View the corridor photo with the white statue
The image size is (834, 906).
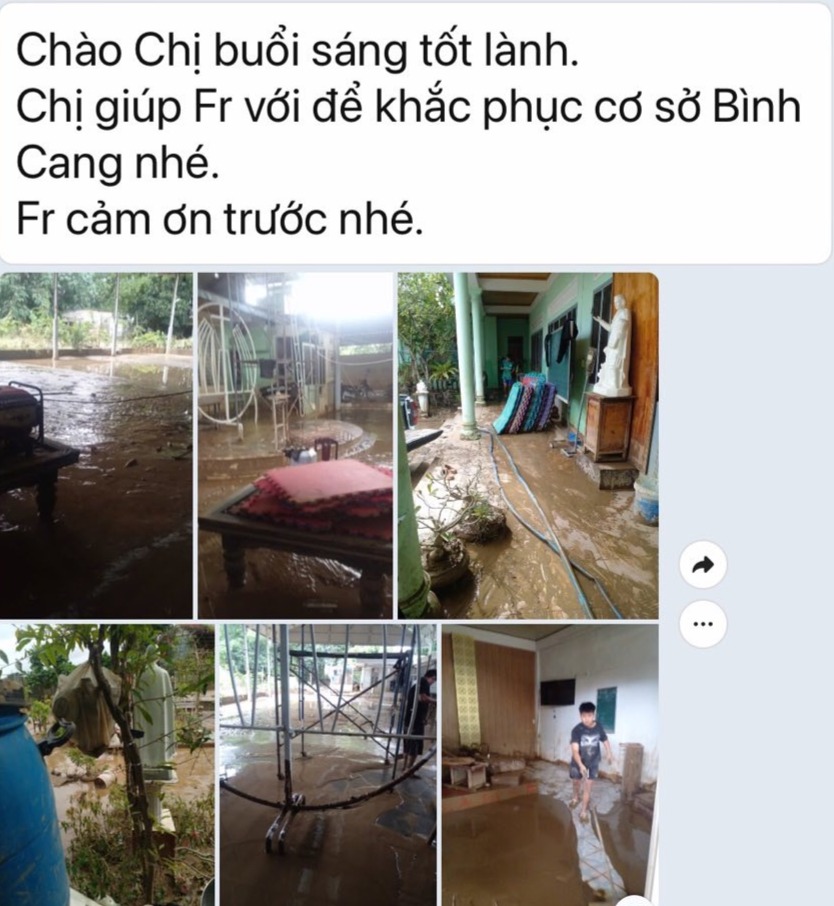(x=528, y=445)
